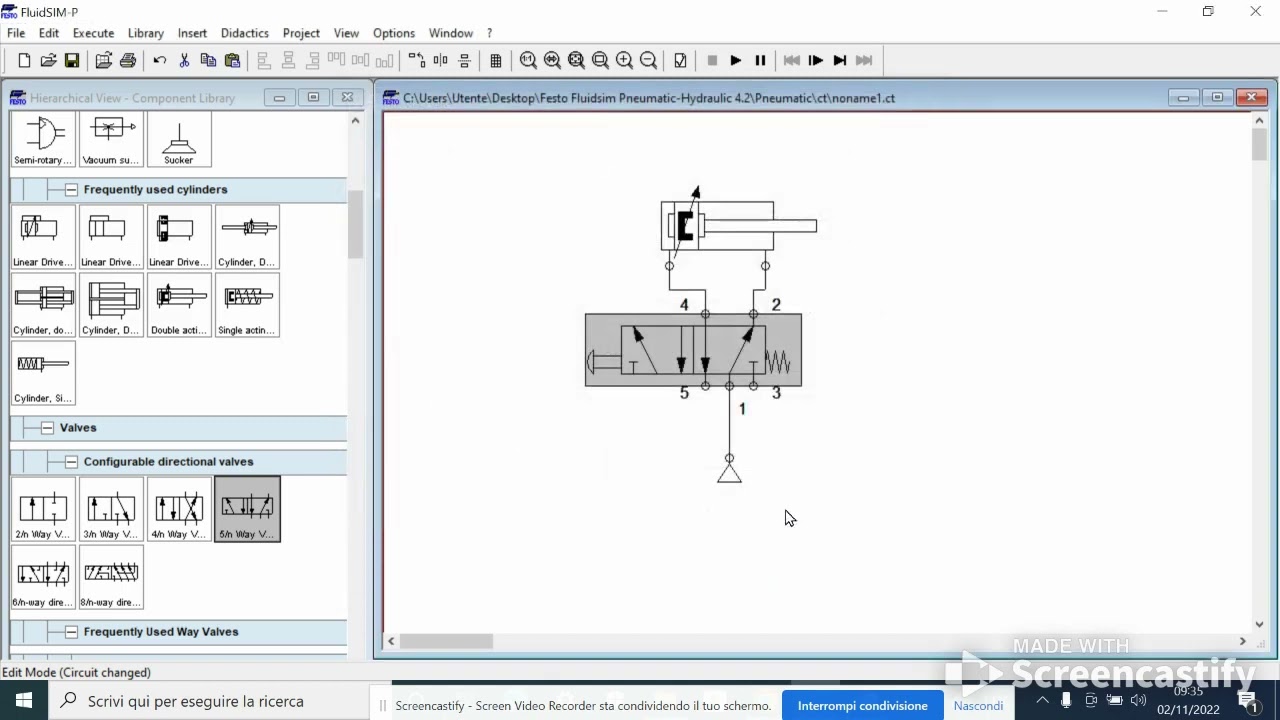Open the View menu
This screenshot has width=1280, height=720.
click(346, 33)
